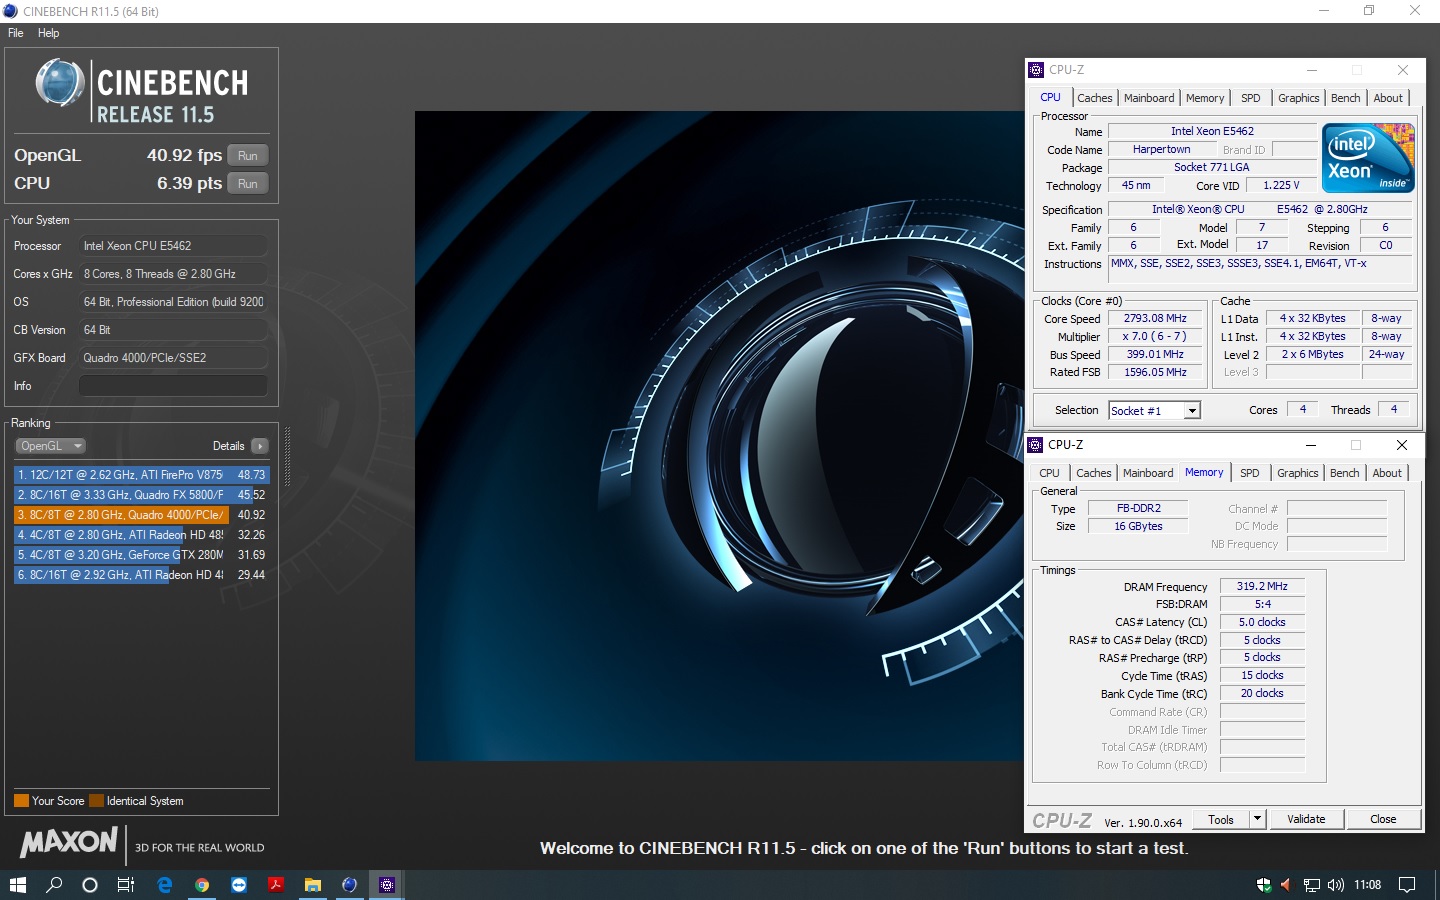Toggle ranking Details arrow button
The height and width of the screenshot is (900, 1440).
pyautogui.click(x=260, y=446)
